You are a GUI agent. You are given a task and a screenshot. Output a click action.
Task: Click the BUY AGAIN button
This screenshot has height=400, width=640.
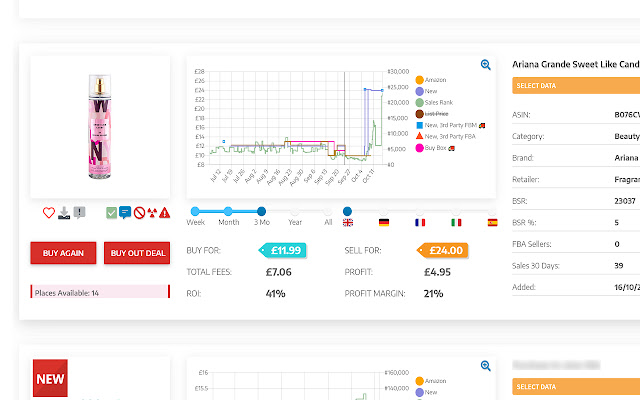pos(63,253)
